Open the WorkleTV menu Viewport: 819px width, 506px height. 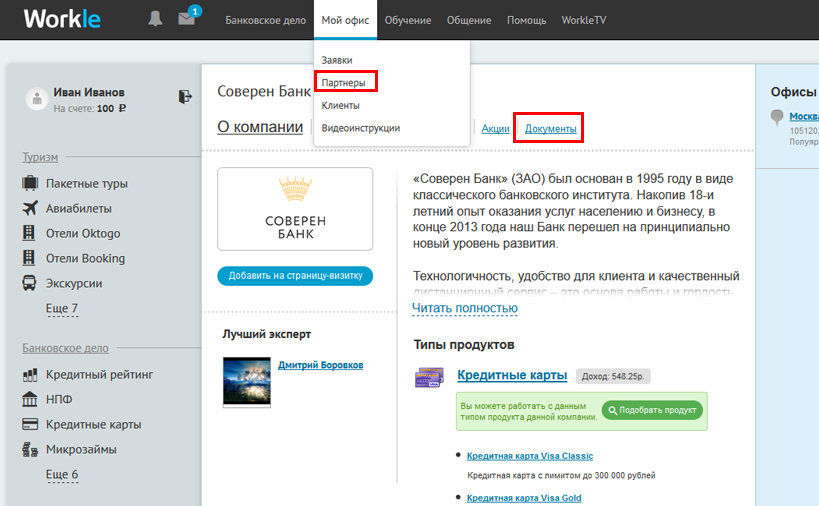(x=584, y=20)
